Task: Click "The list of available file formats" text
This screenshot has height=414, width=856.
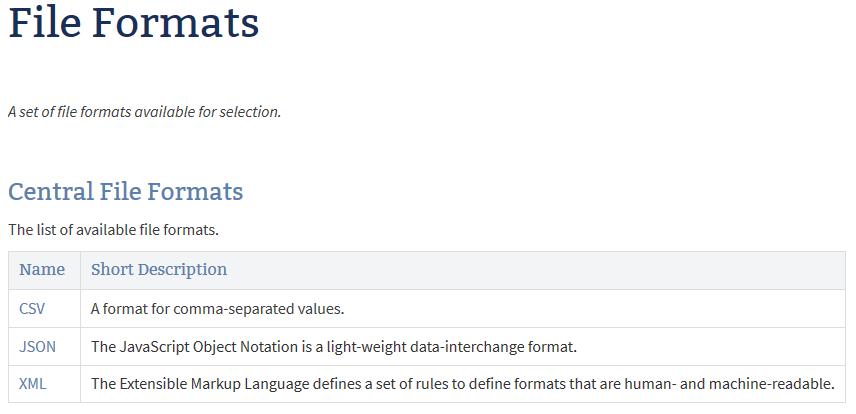Action: pyautogui.click(x=113, y=230)
